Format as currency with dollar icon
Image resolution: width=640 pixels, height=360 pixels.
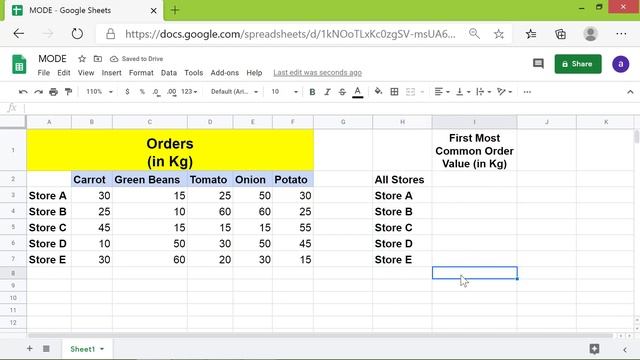(x=127, y=92)
